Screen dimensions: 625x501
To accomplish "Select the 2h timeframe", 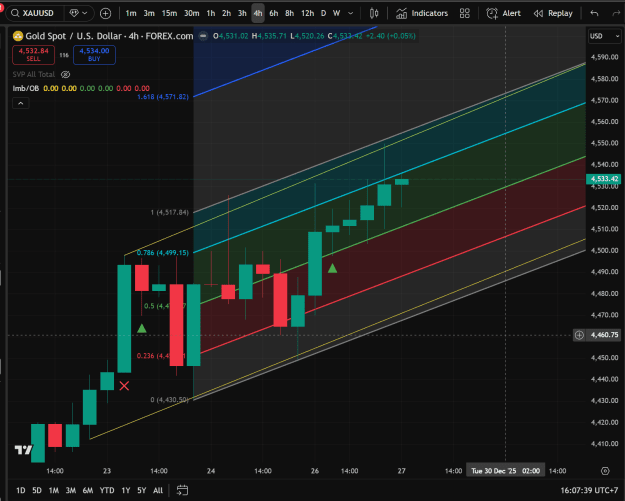I will 226,13.
